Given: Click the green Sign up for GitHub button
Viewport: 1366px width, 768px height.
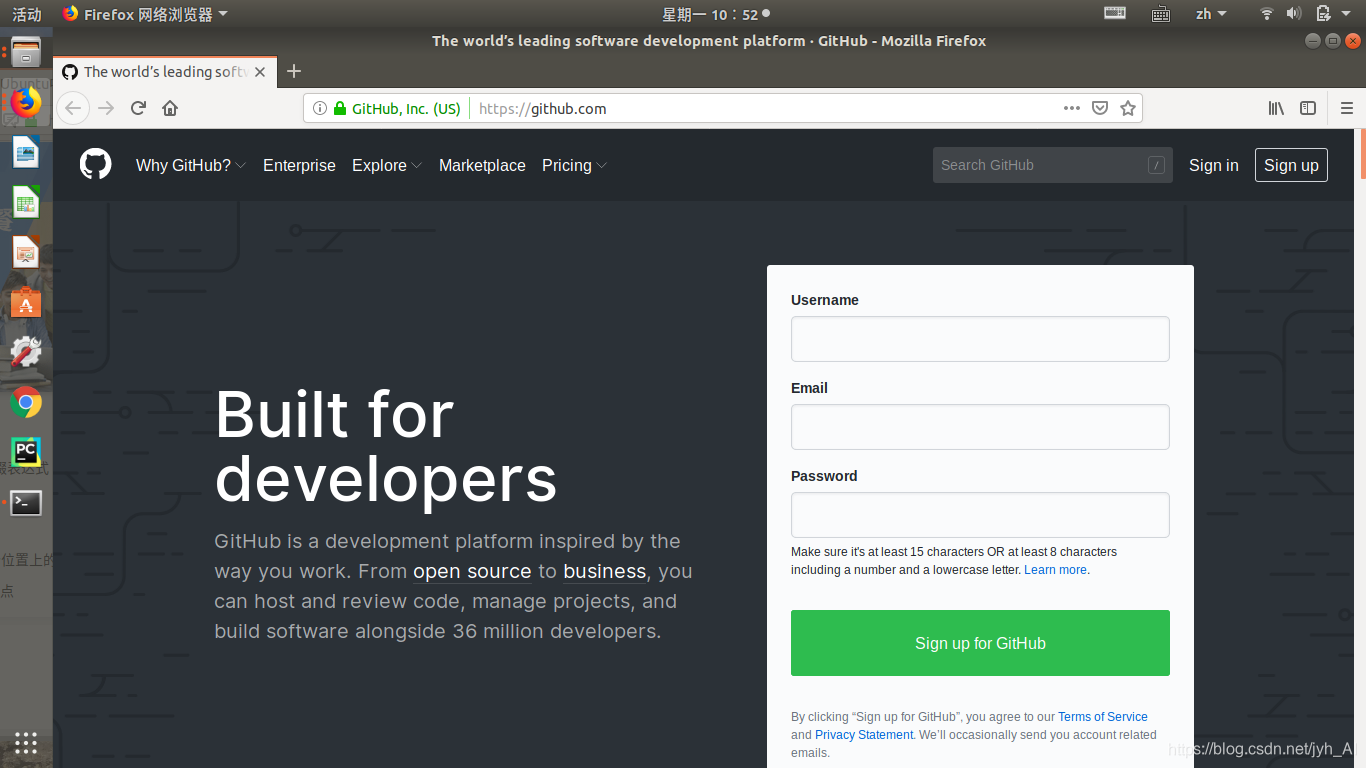Looking at the screenshot, I should tap(980, 643).
